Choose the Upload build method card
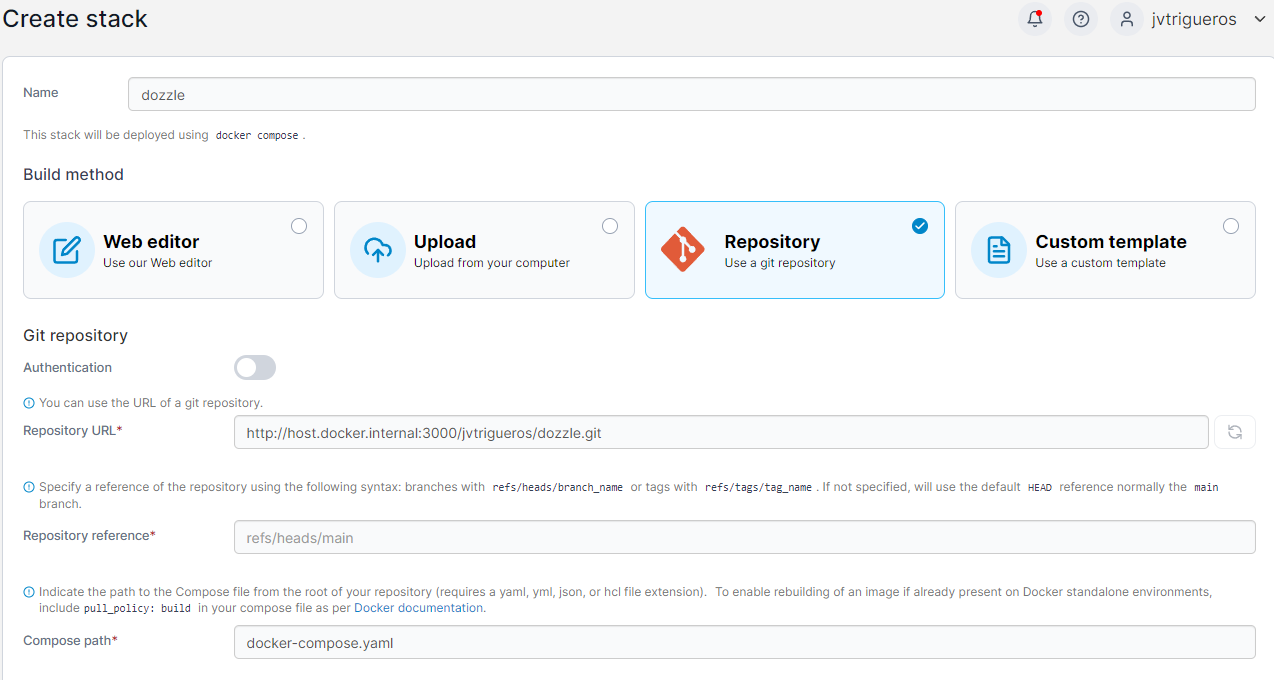 (484, 250)
